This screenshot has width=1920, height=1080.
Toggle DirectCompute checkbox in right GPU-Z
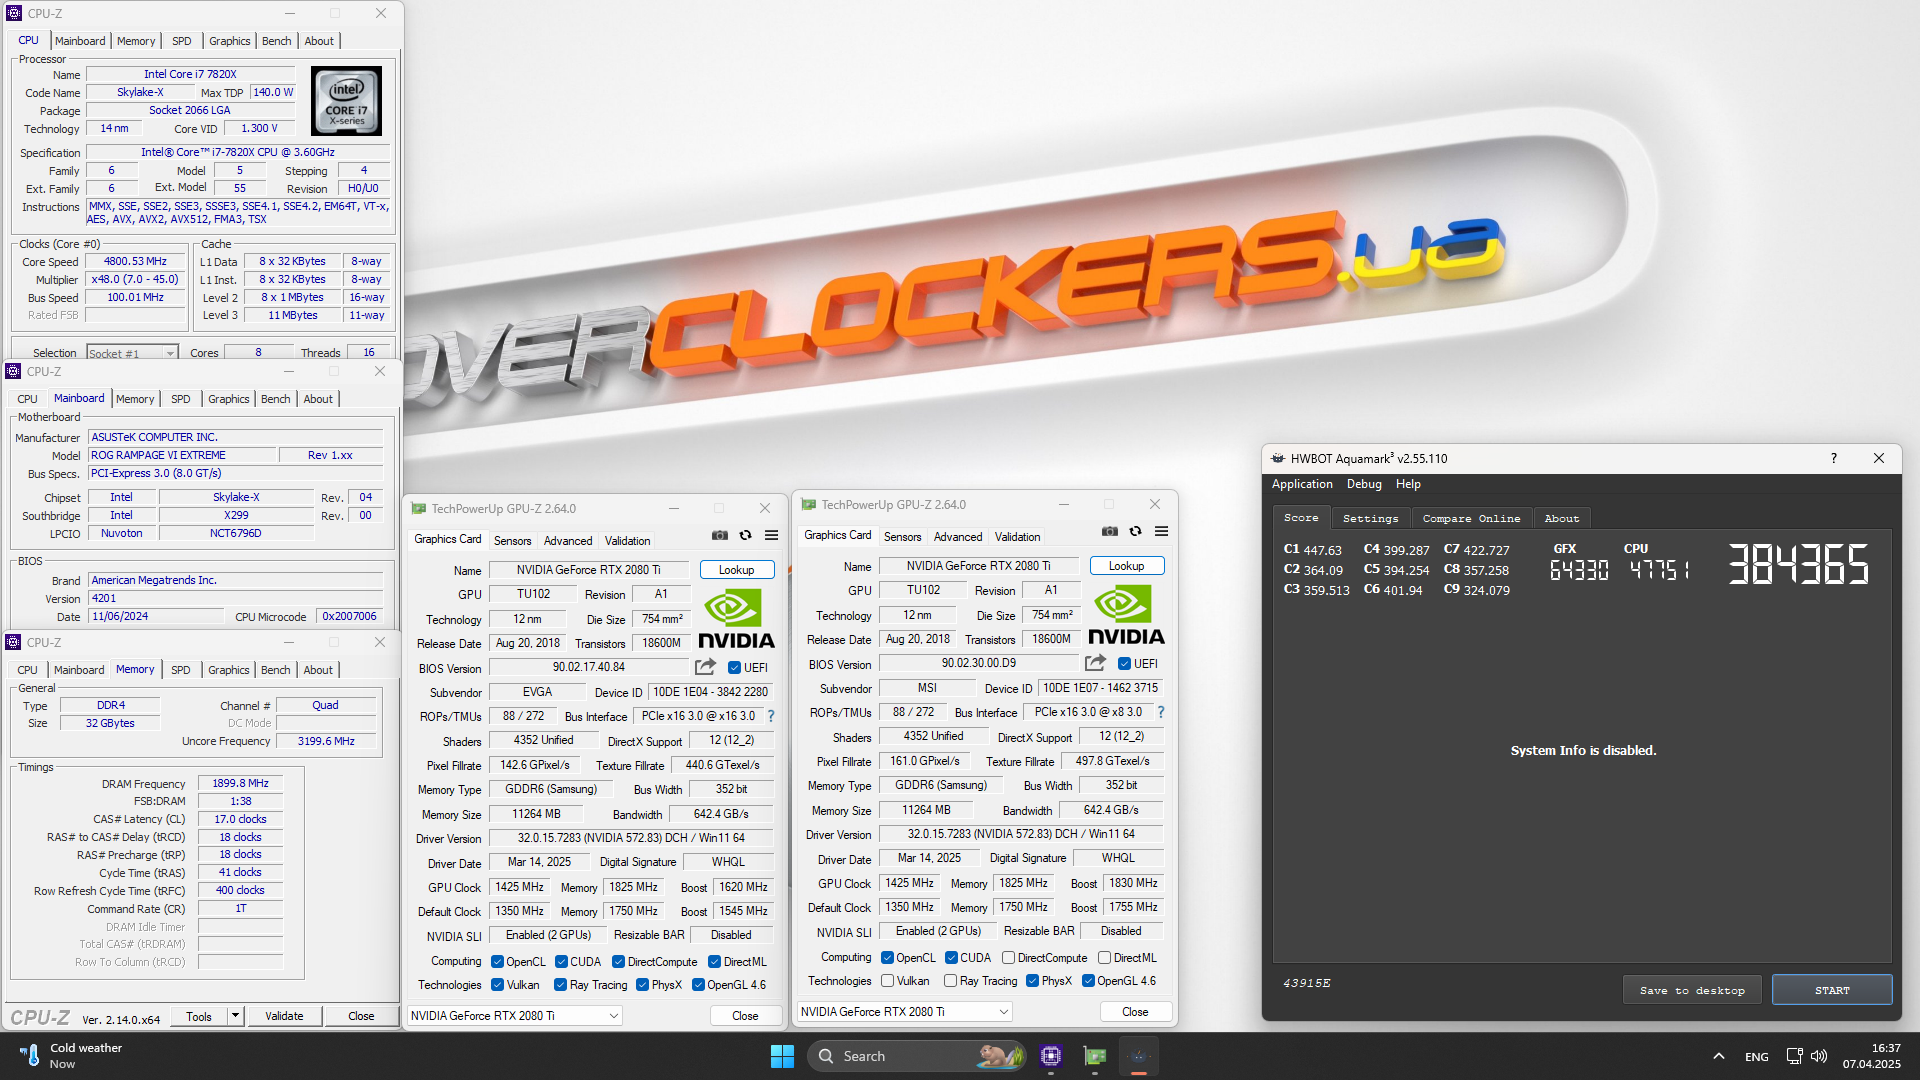pos(1008,958)
